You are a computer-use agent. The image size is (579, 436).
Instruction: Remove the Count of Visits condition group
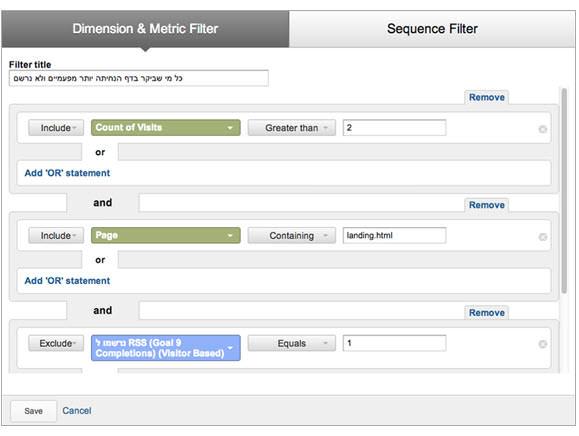coord(486,97)
